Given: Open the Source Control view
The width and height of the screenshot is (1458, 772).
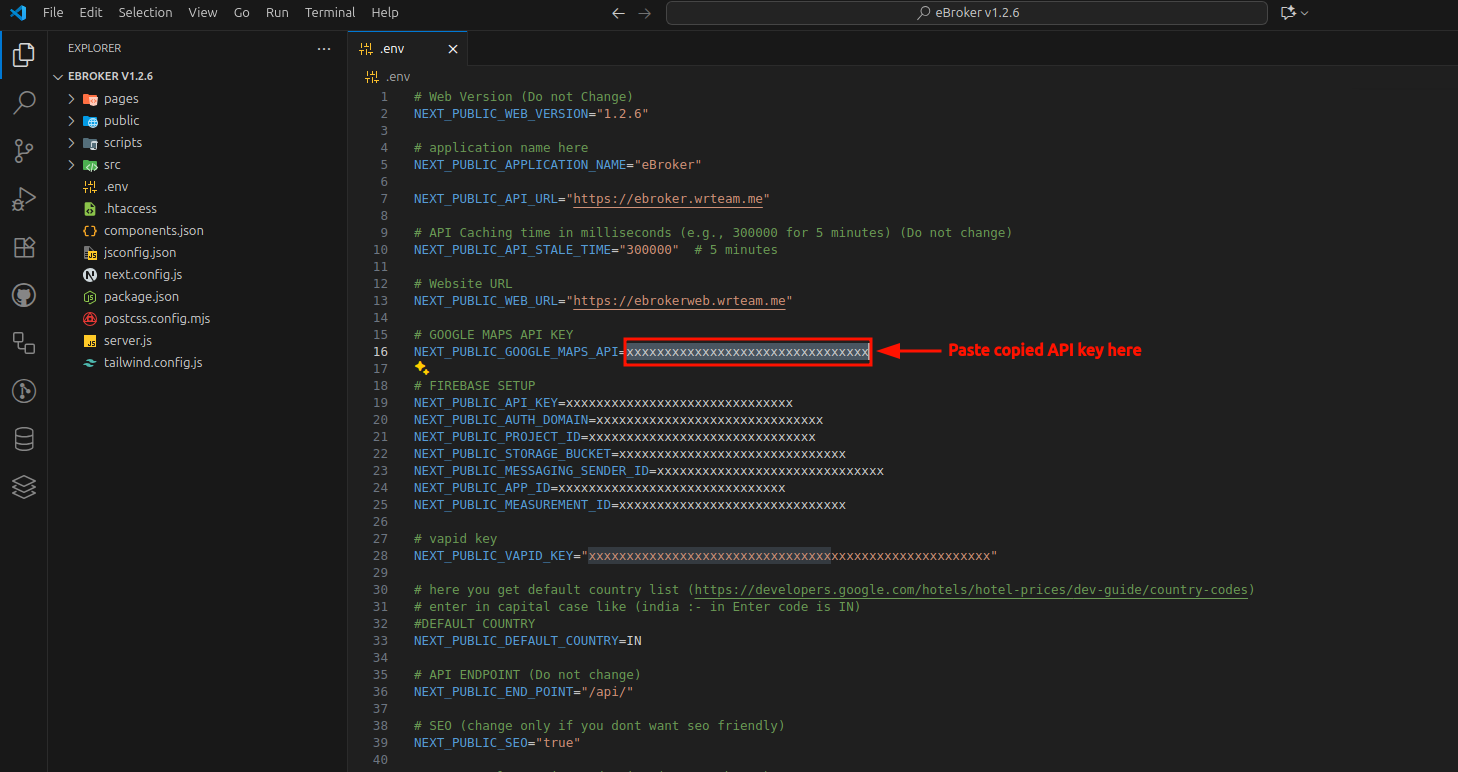Looking at the screenshot, I should click(x=24, y=151).
